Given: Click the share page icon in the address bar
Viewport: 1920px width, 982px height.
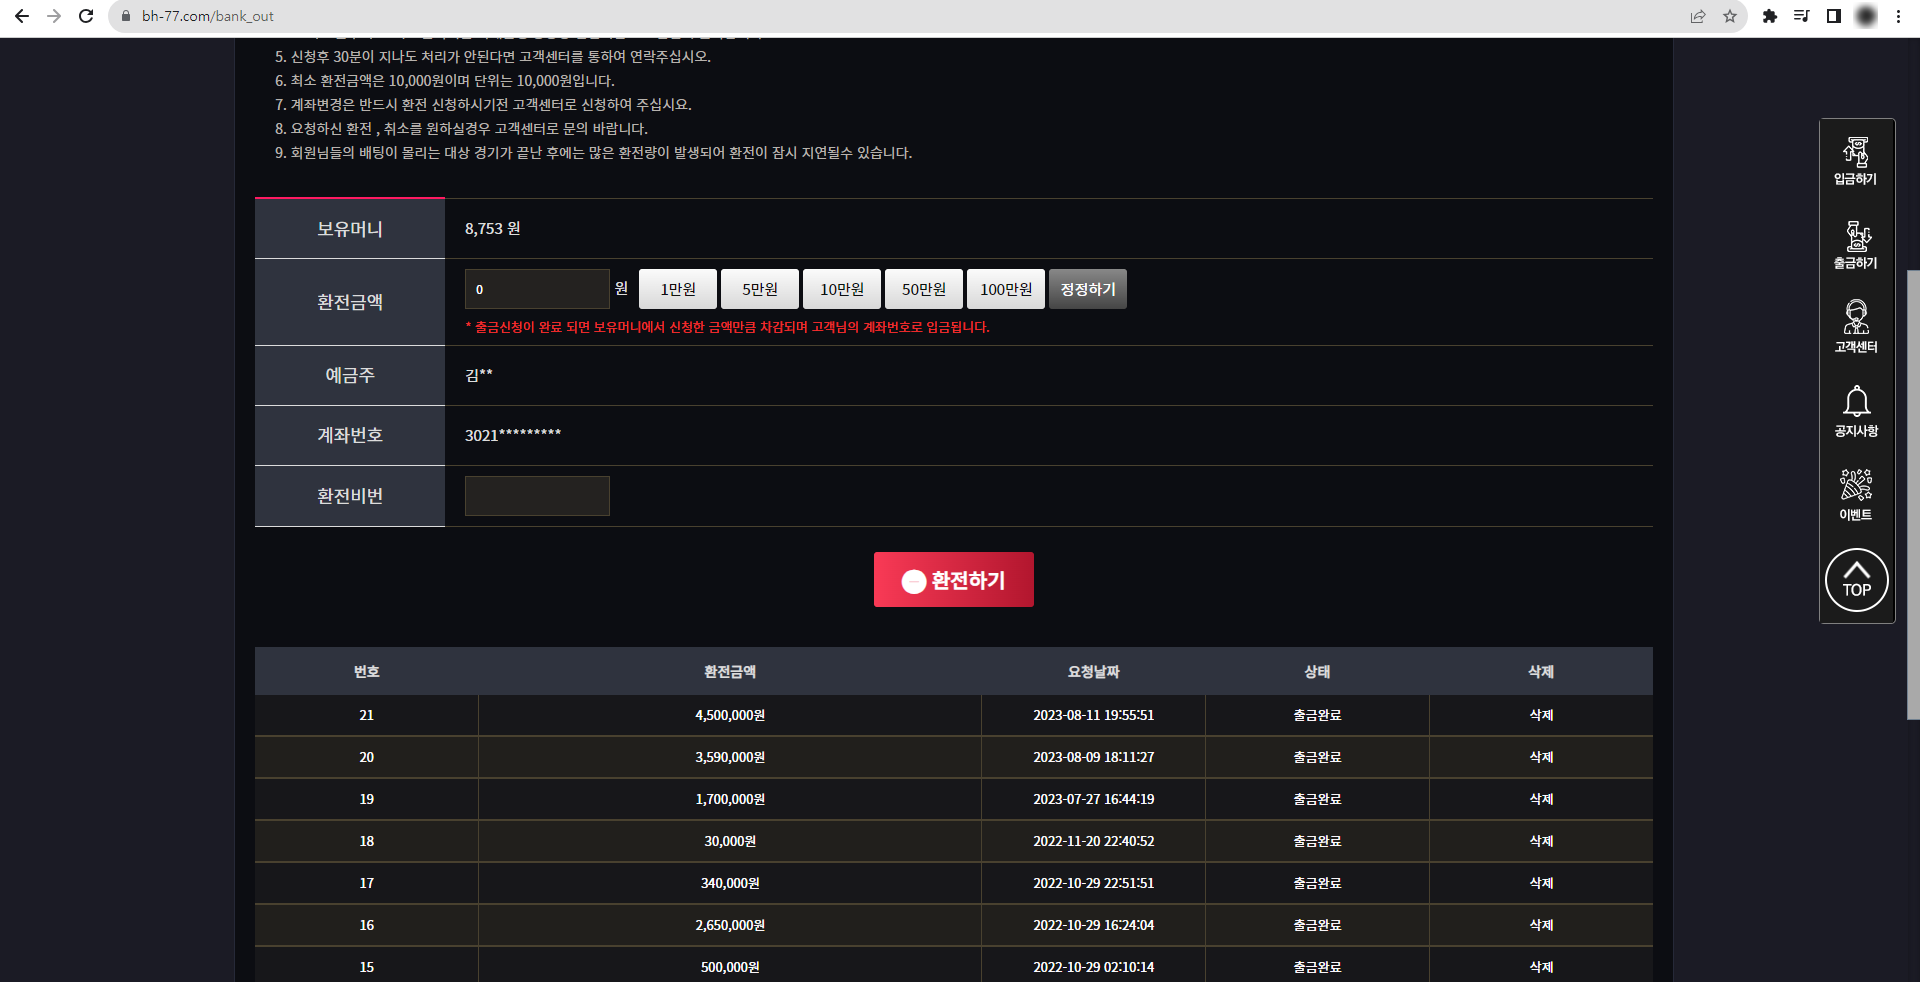Looking at the screenshot, I should 1698,16.
